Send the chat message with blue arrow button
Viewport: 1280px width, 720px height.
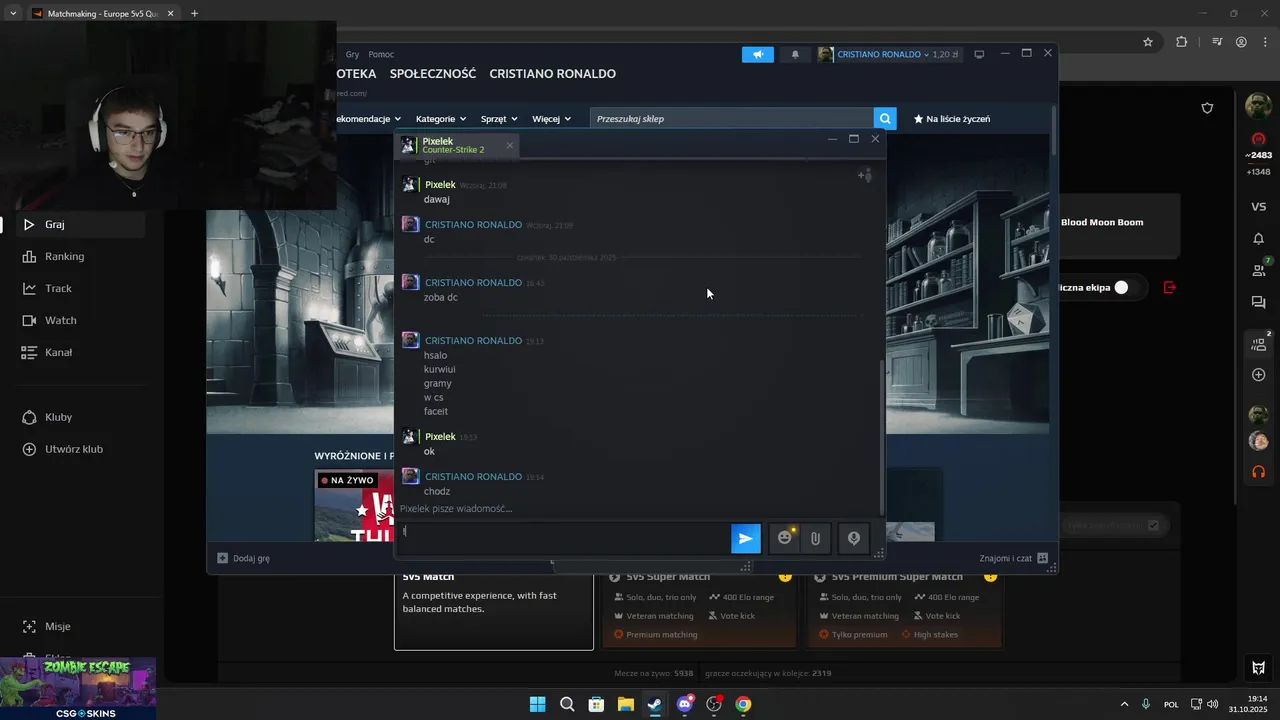[745, 538]
